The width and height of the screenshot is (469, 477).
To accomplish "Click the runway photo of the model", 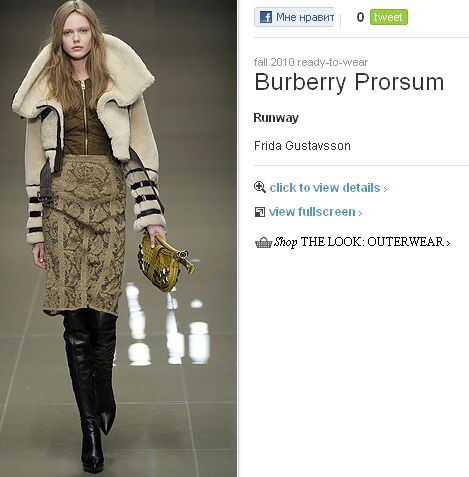I will [x=118, y=238].
